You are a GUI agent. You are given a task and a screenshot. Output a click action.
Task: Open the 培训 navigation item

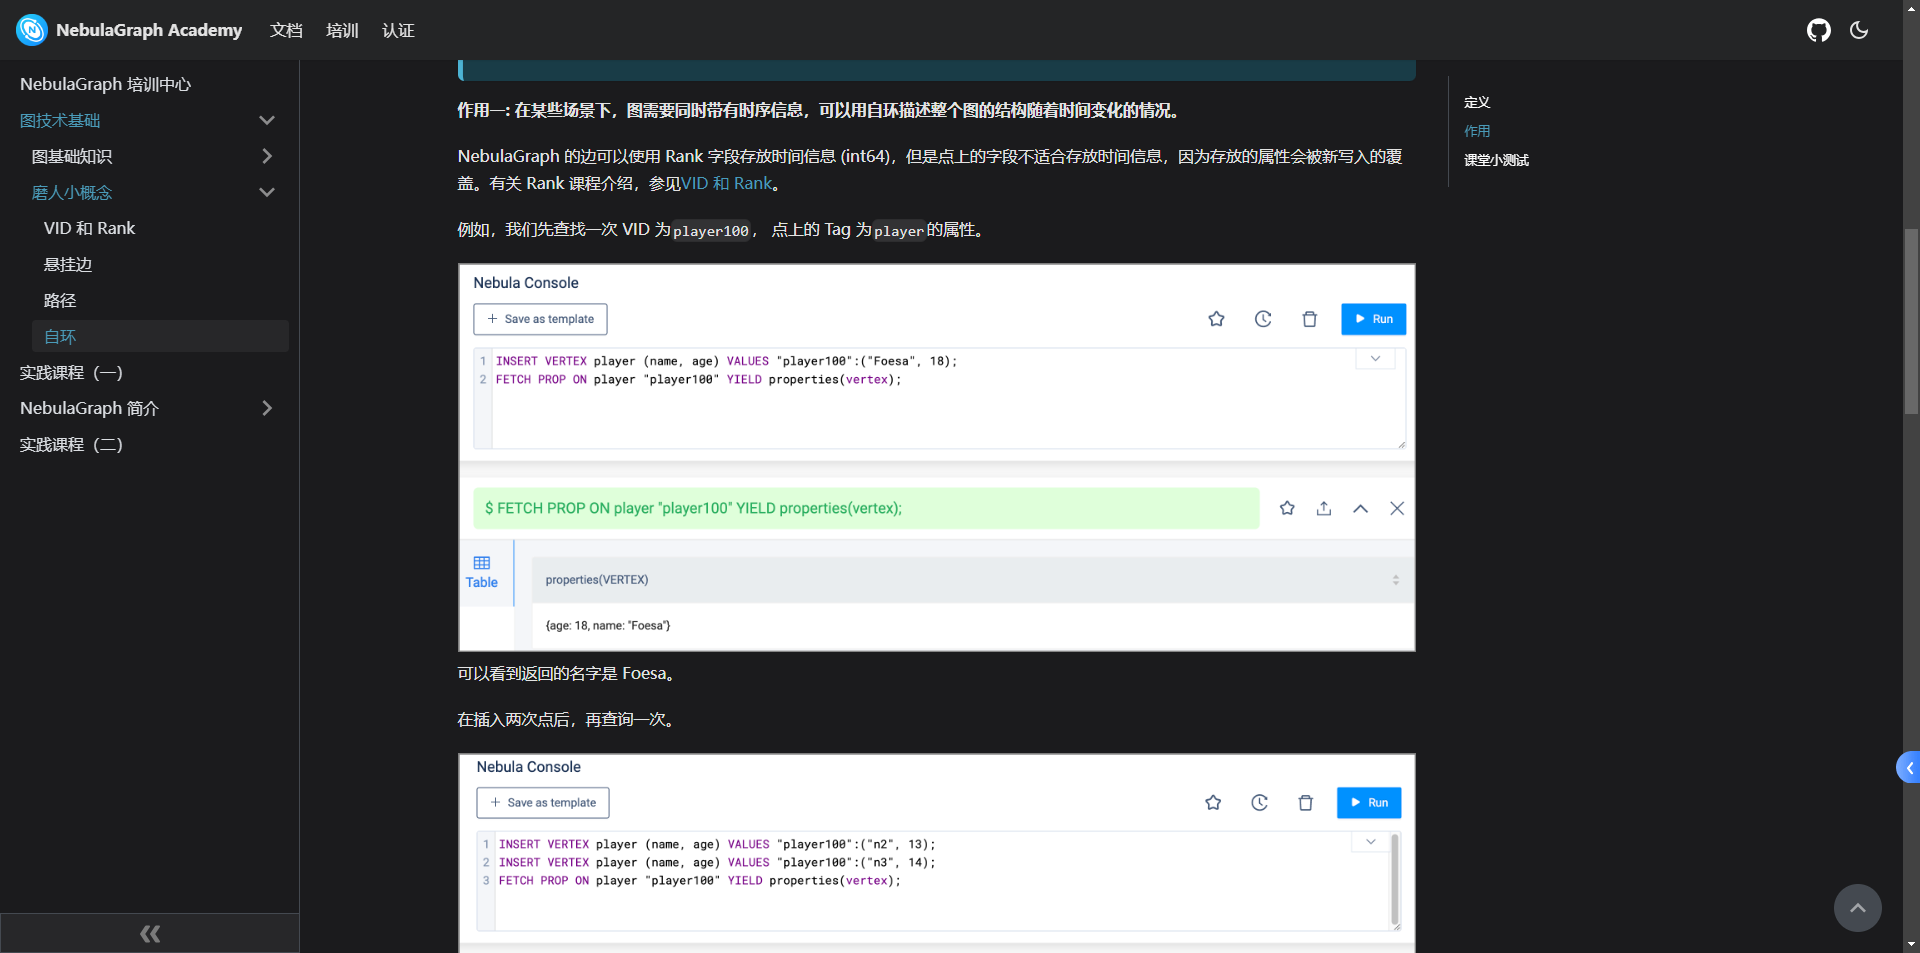[342, 30]
